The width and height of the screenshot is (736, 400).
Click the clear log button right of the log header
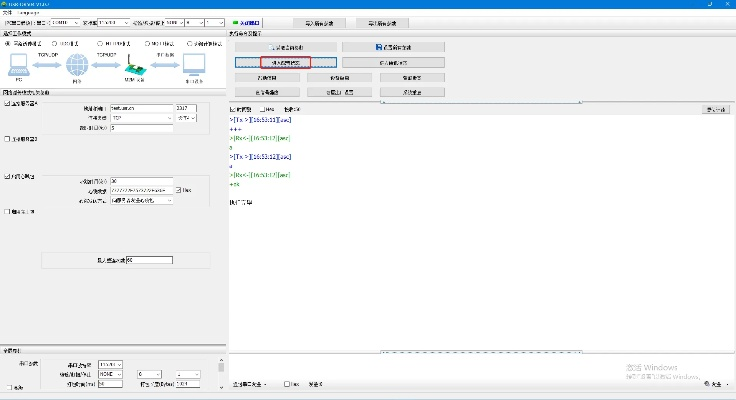tap(716, 109)
